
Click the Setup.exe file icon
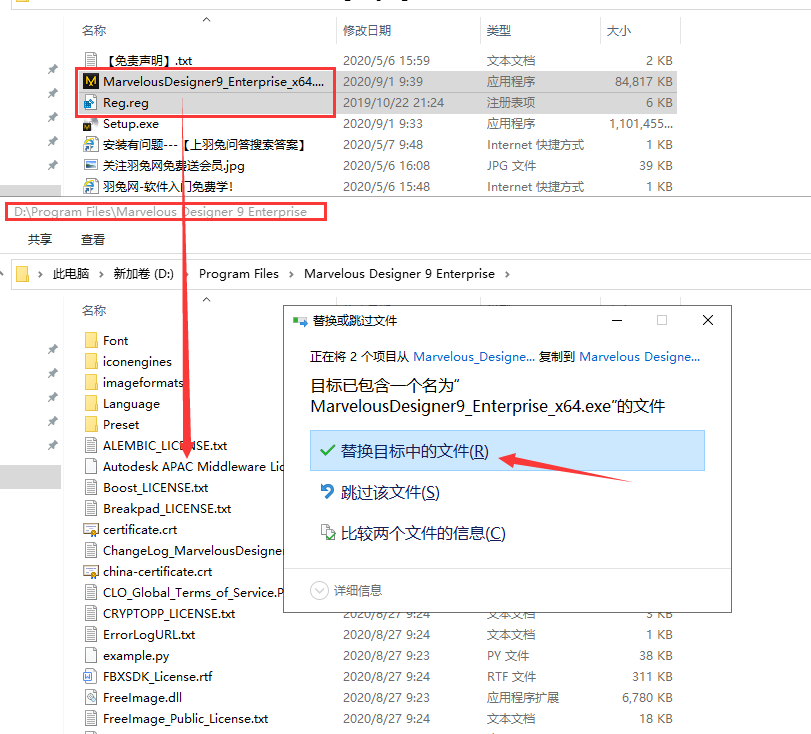(91, 124)
